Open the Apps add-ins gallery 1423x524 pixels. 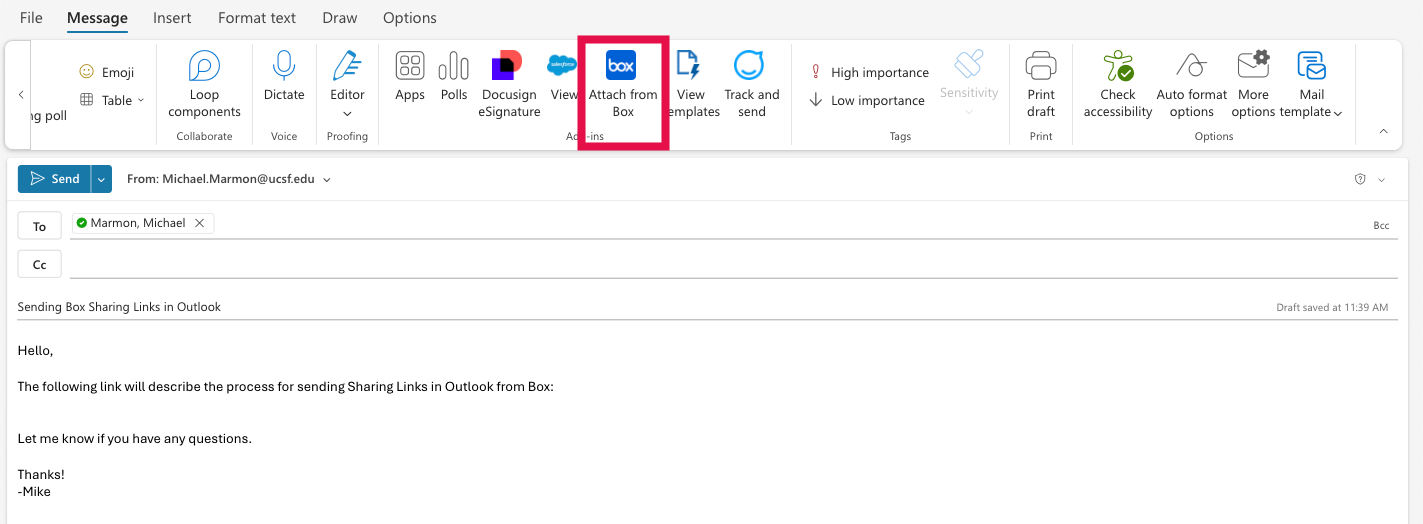pos(410,77)
